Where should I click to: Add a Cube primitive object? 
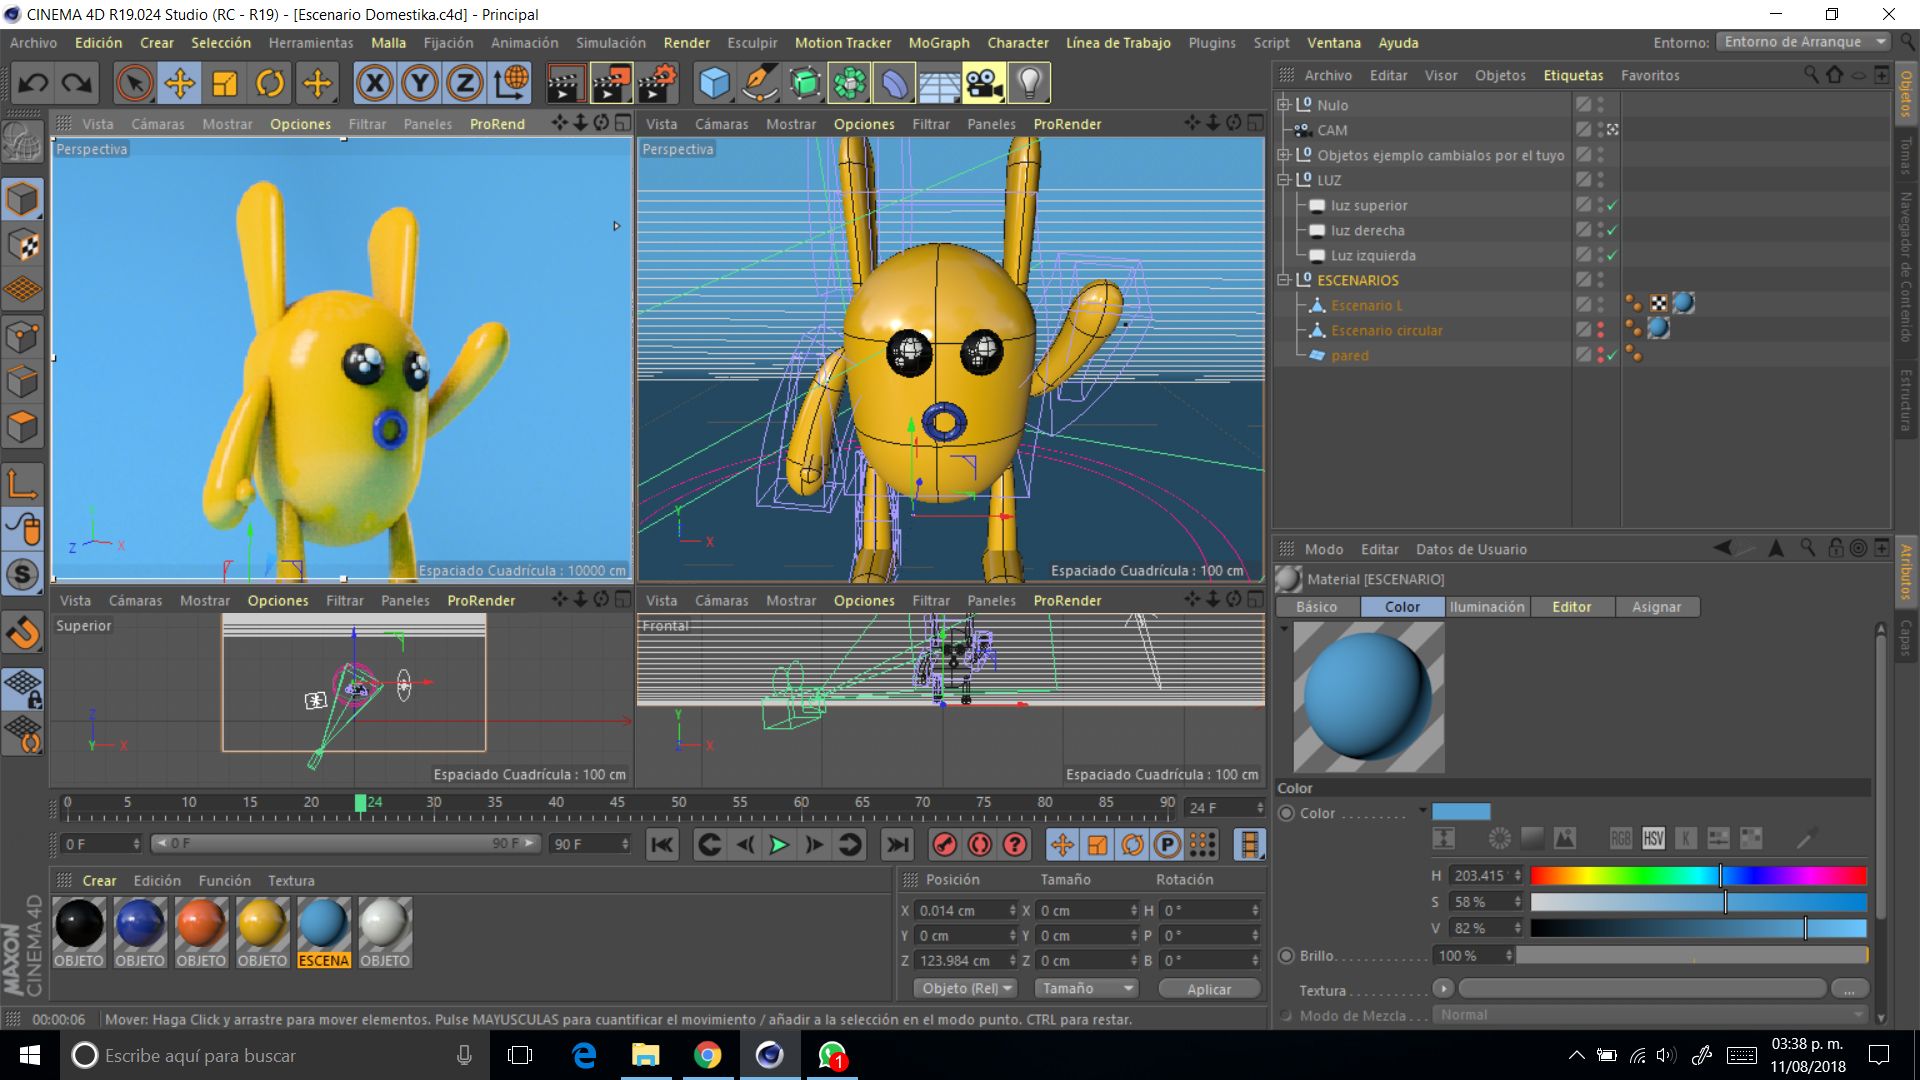click(714, 83)
